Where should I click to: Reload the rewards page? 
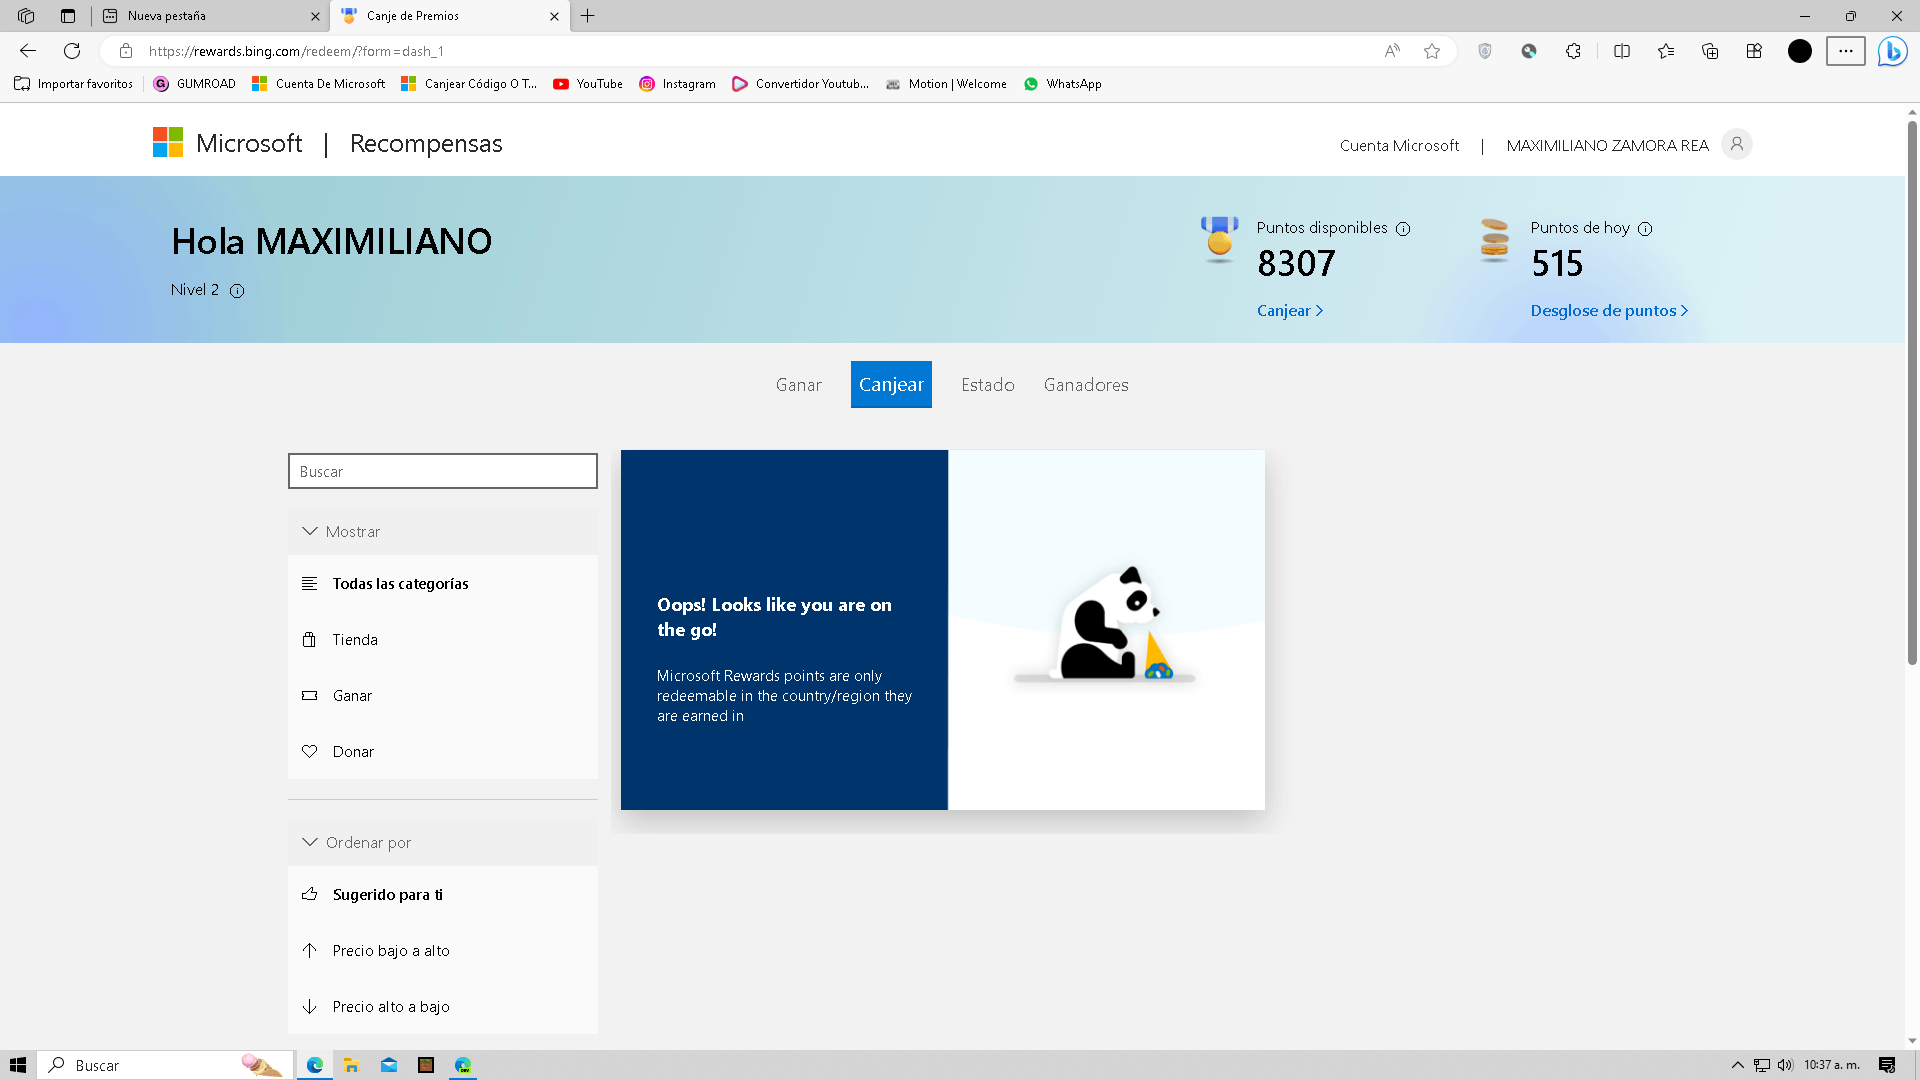click(x=72, y=51)
